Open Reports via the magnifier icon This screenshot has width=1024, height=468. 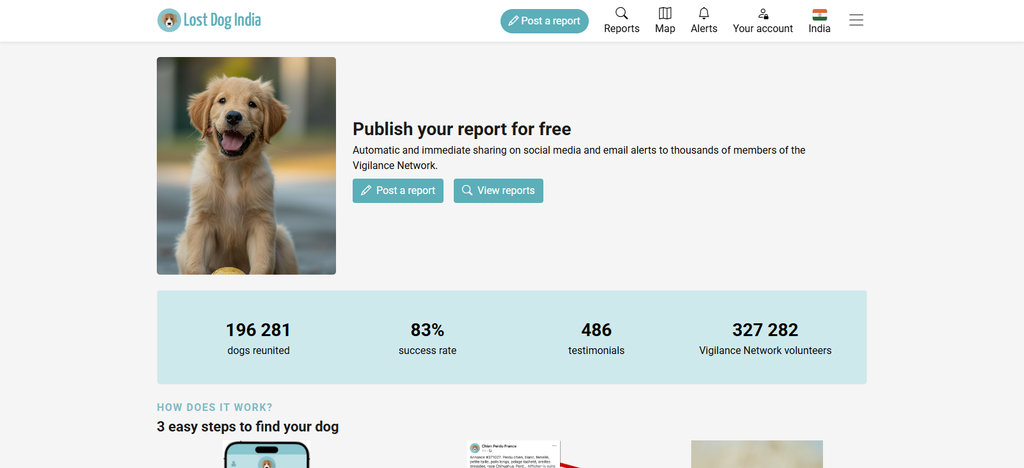tap(621, 13)
